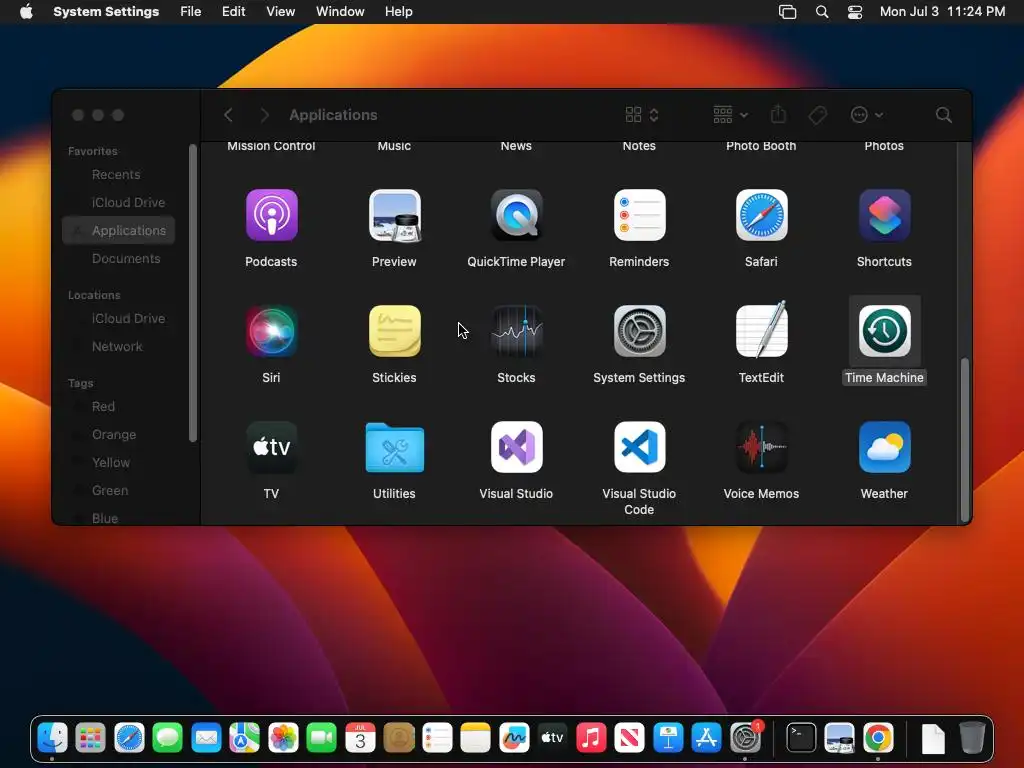Select the Siri app icon
This screenshot has height=768, width=1024.
(271, 332)
